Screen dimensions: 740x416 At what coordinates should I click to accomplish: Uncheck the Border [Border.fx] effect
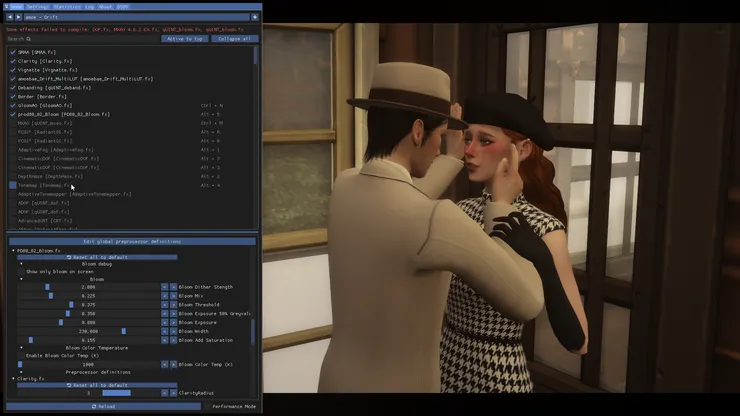(13, 97)
